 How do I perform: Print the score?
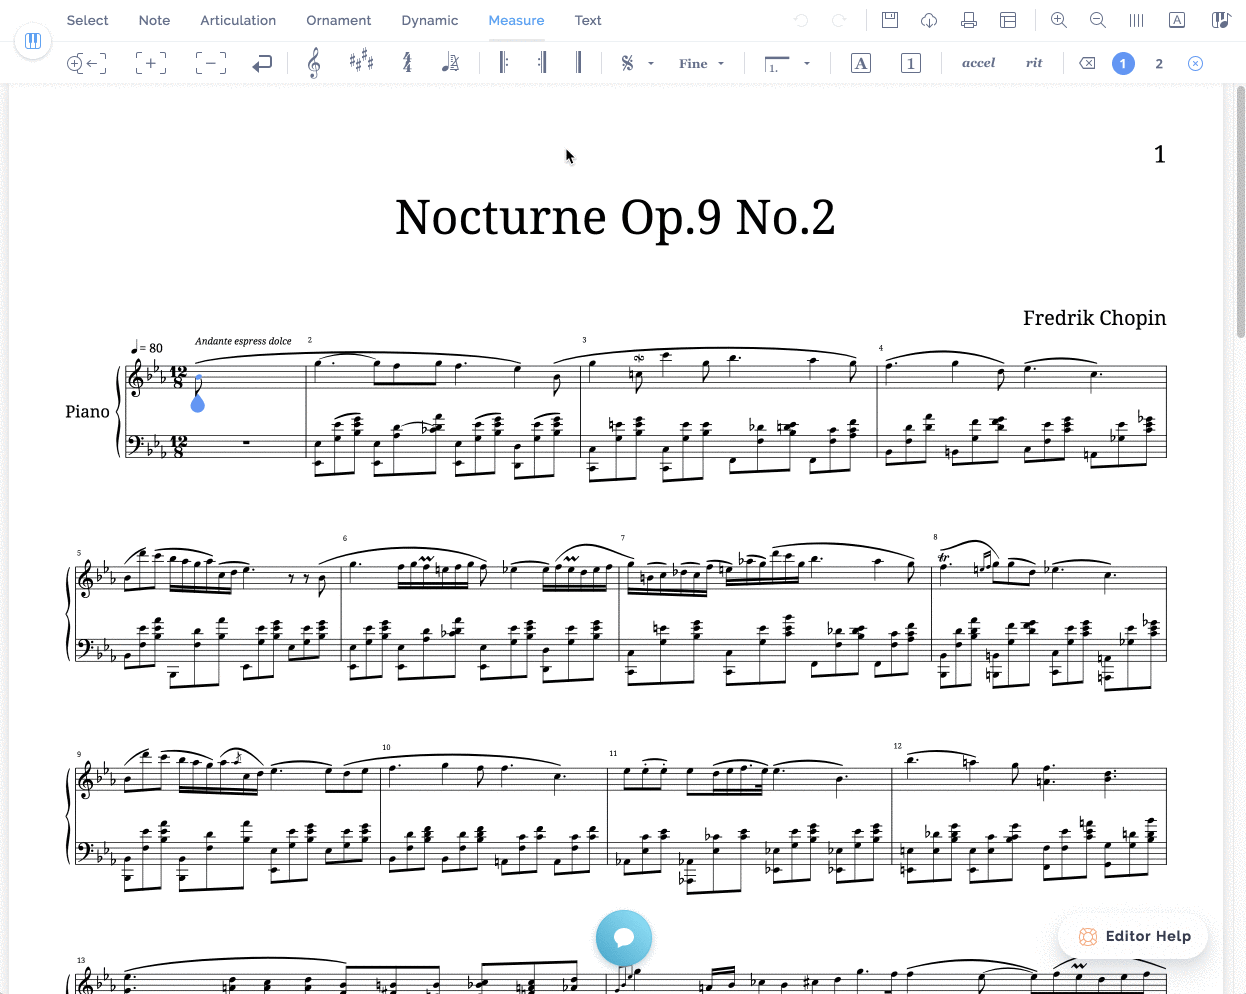click(x=968, y=20)
